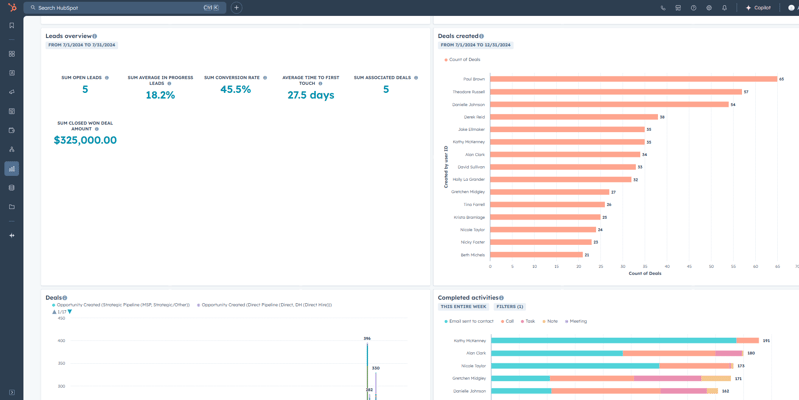
Task: Click info icon next to Deals title
Action: [65, 298]
